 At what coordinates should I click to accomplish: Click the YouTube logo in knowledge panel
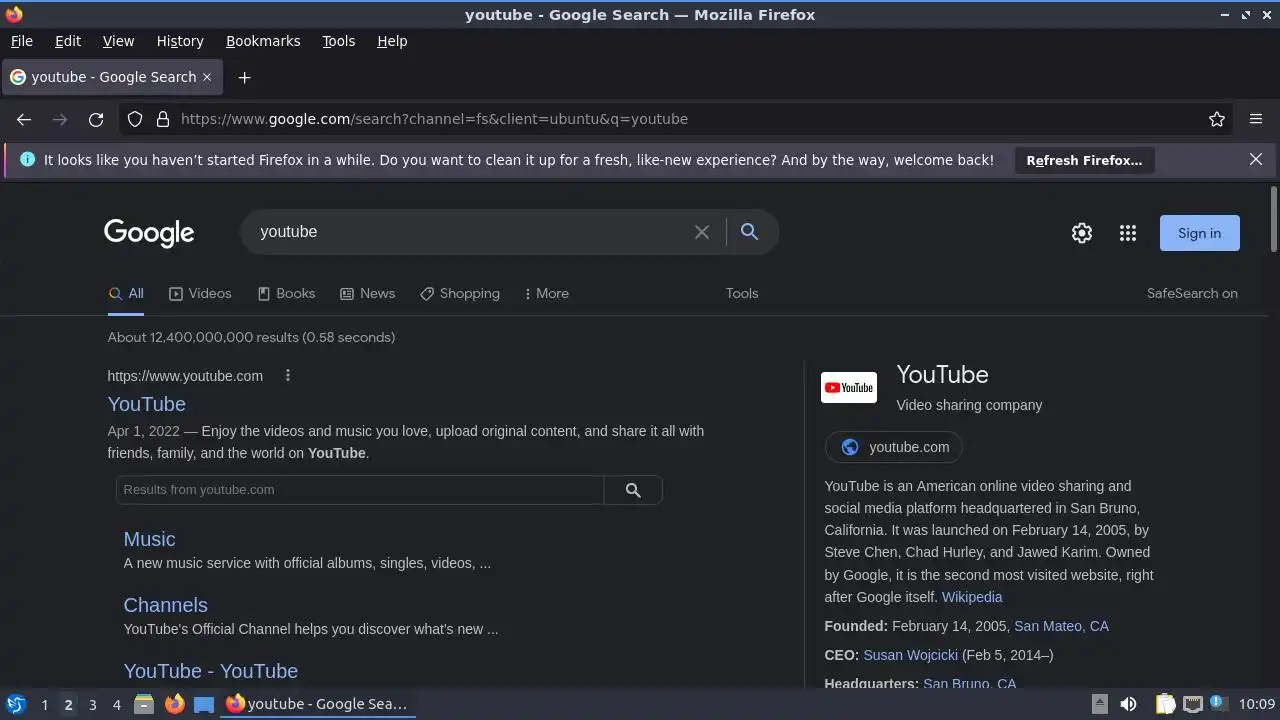click(x=849, y=388)
